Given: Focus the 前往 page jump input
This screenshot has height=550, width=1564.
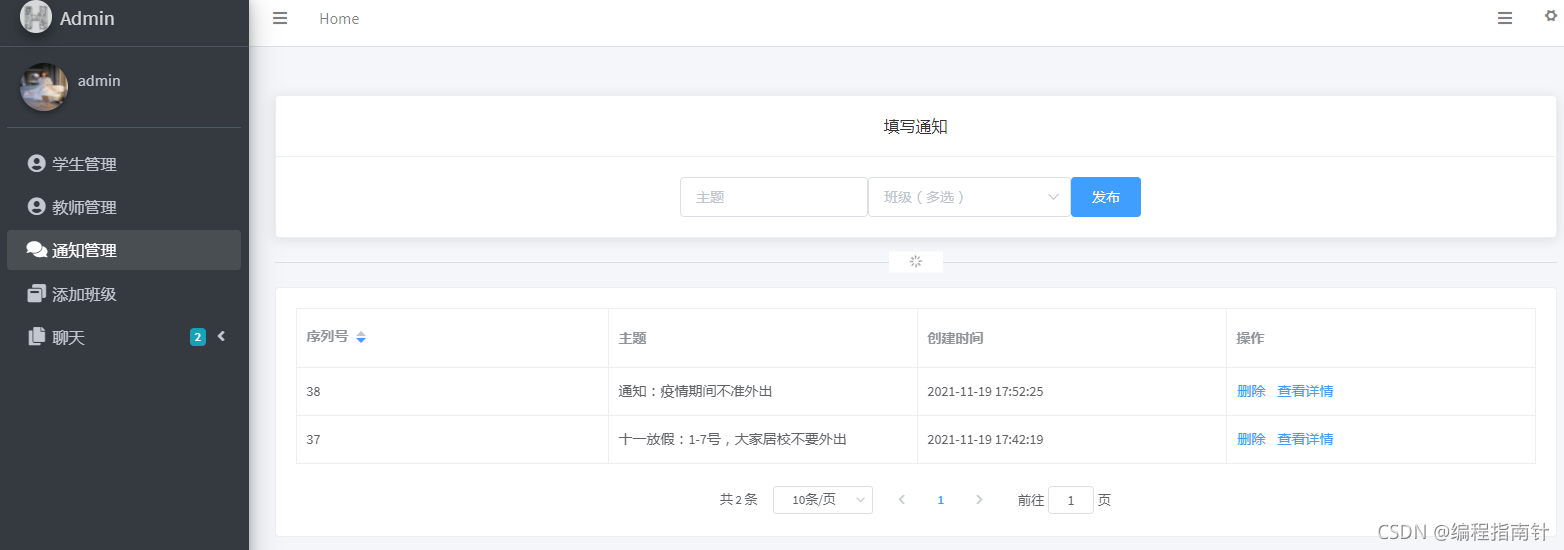Looking at the screenshot, I should 1070,500.
